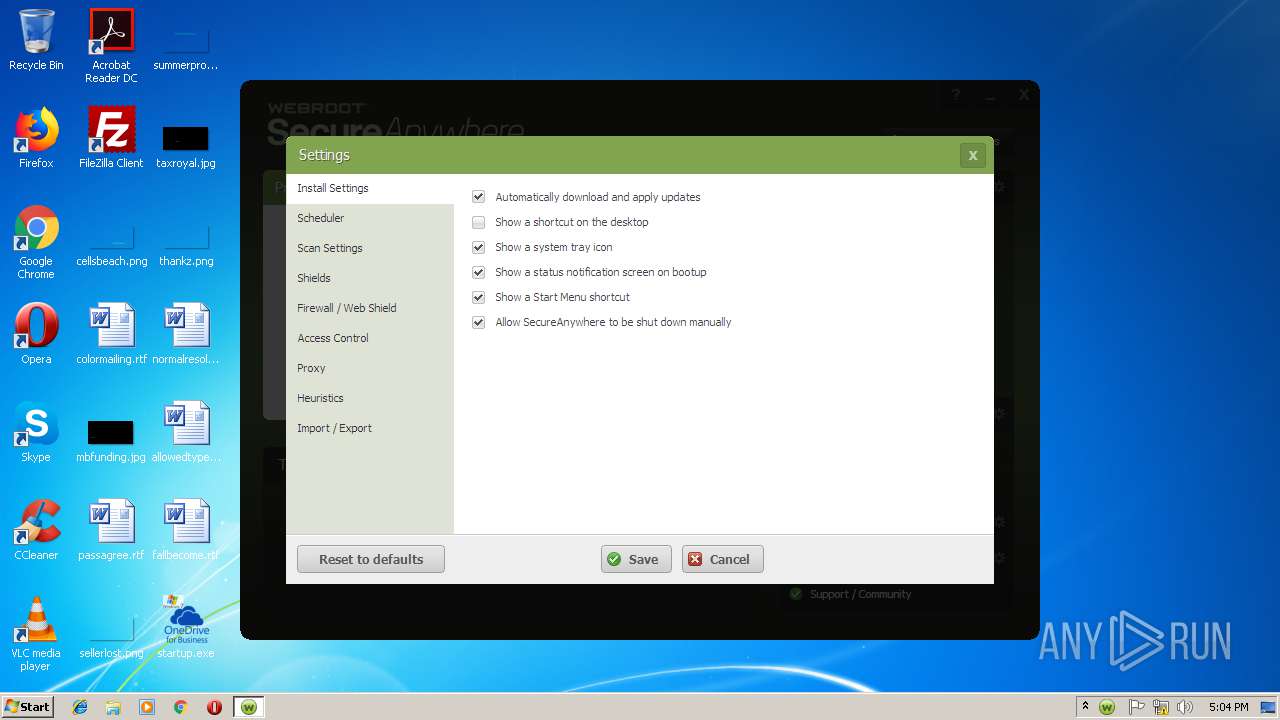Open the Scheduler settings tab

[370, 218]
